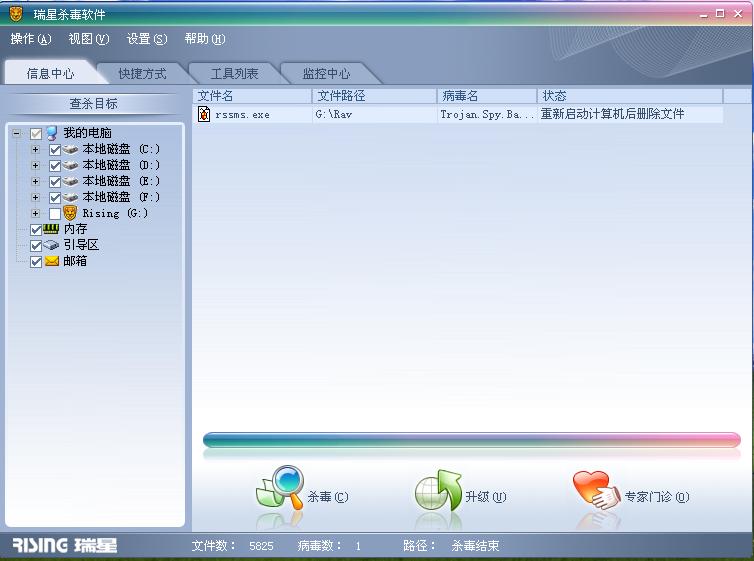Click the globe upgrade icon for 升级
This screenshot has width=754, height=561.
click(x=438, y=490)
